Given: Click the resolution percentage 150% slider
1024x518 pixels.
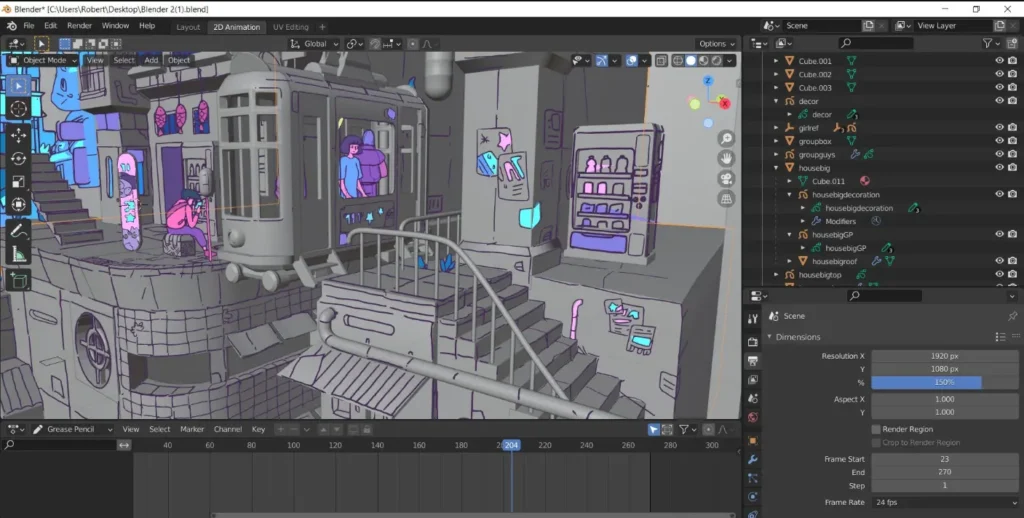Looking at the screenshot, I should 945,382.
